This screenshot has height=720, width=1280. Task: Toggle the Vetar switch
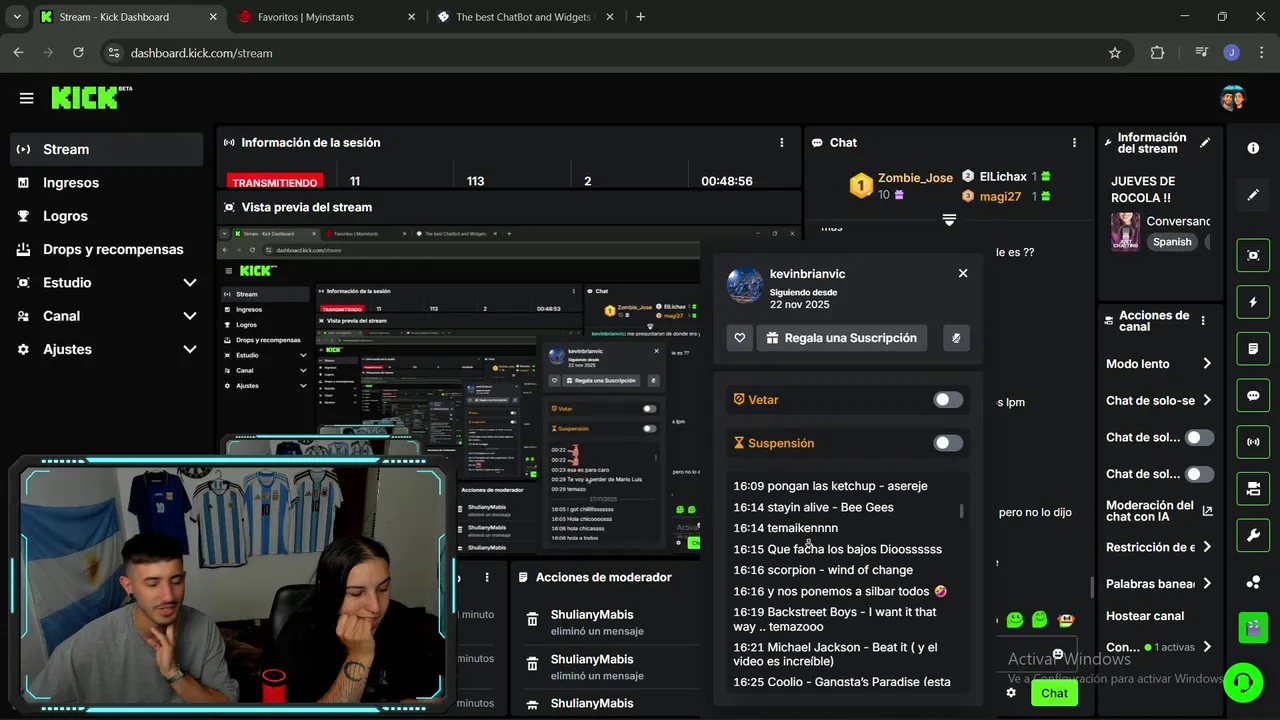948,400
